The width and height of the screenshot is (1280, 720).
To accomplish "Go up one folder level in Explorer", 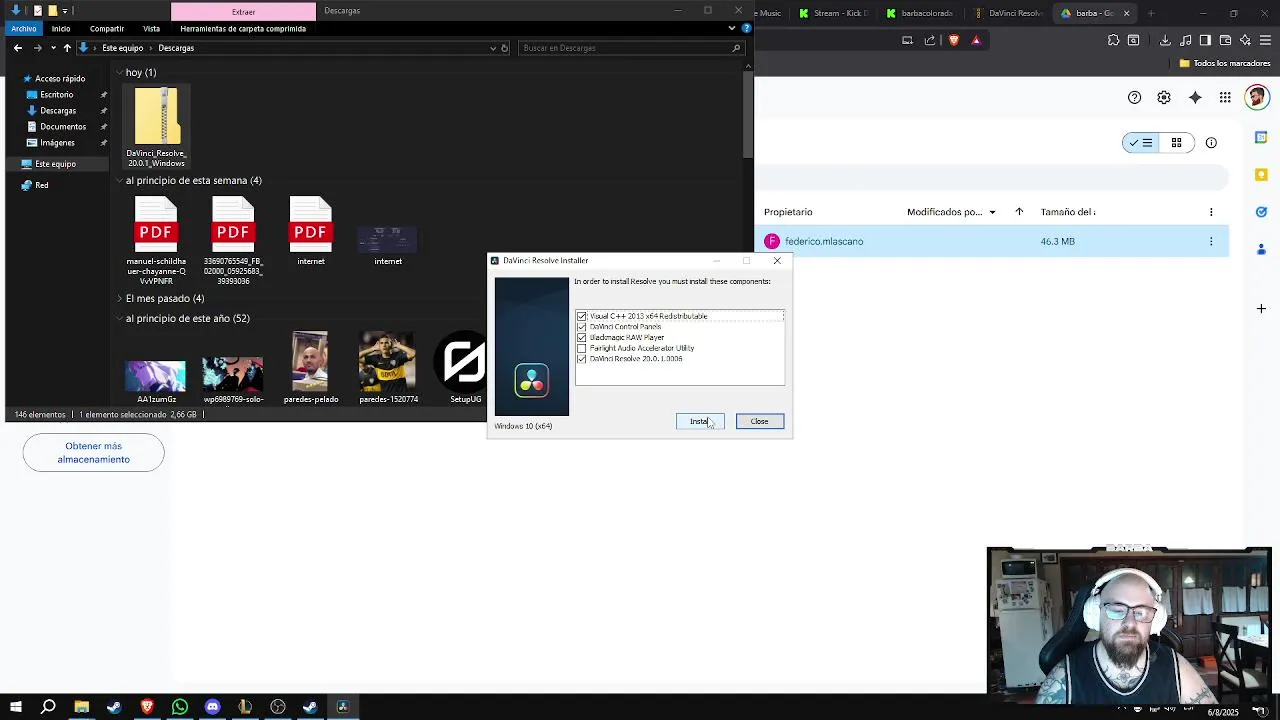I will coord(67,48).
